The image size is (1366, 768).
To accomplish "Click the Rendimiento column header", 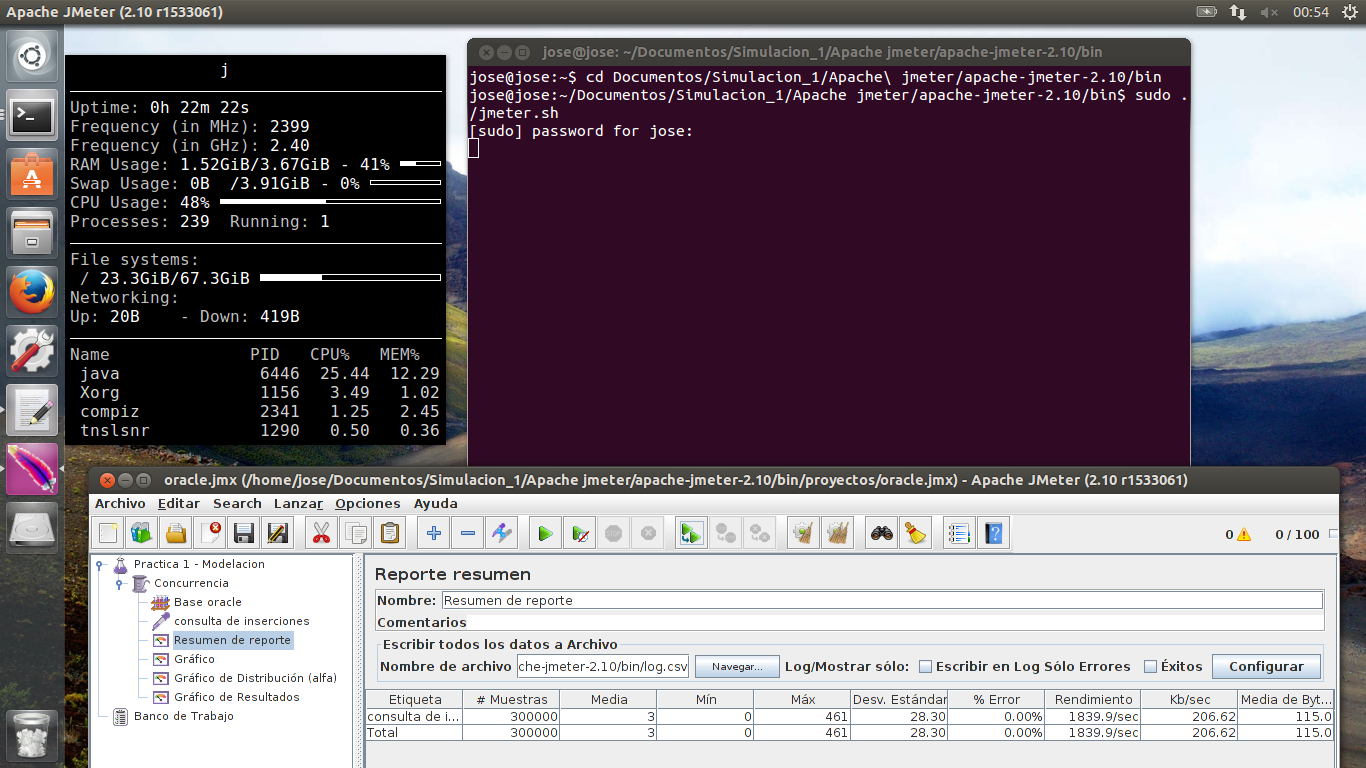I will click(x=1094, y=699).
